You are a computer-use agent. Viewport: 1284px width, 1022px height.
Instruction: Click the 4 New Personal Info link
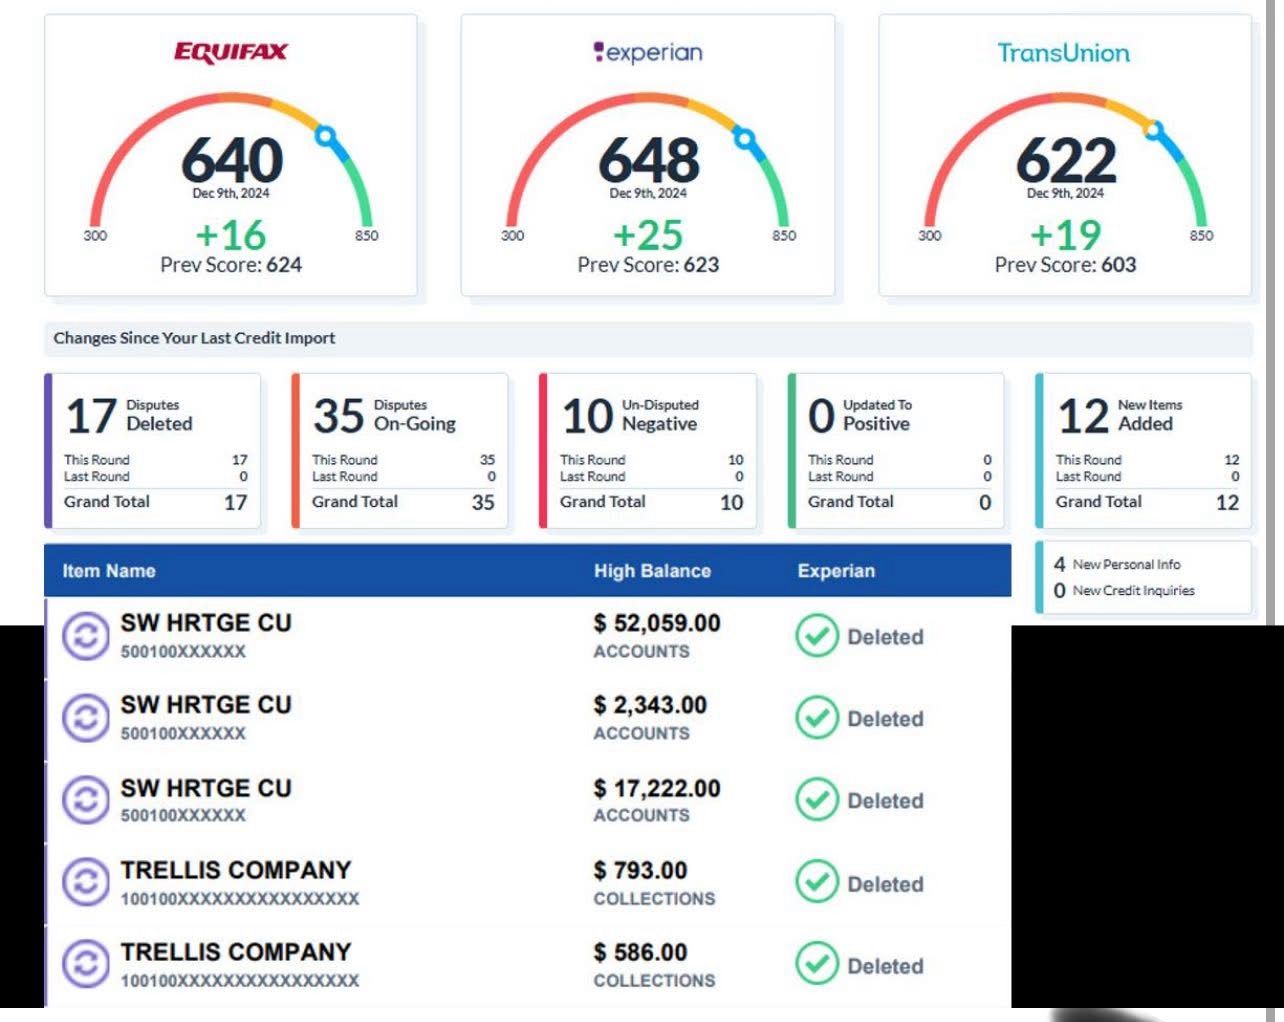1117,564
